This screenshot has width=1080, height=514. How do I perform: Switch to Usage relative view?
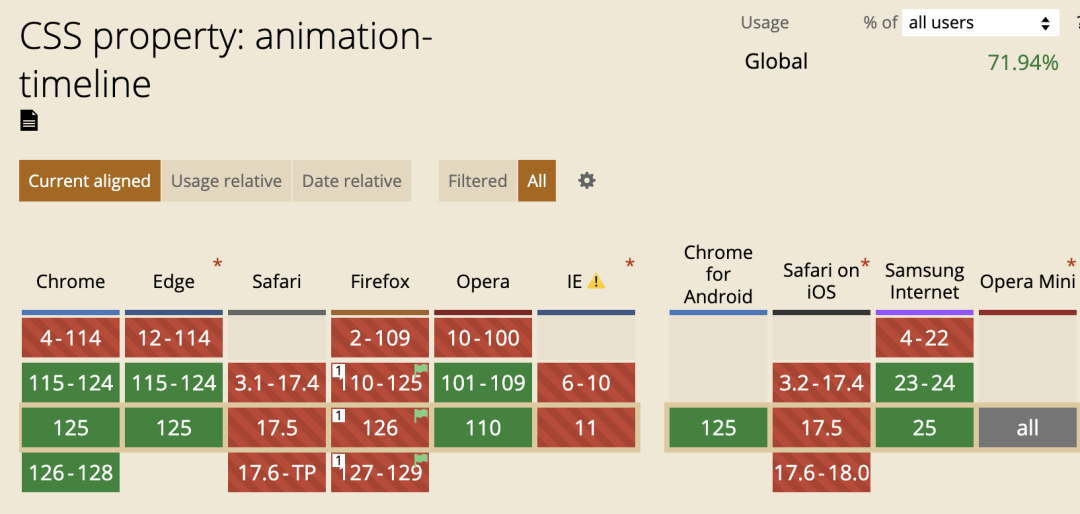(x=227, y=181)
